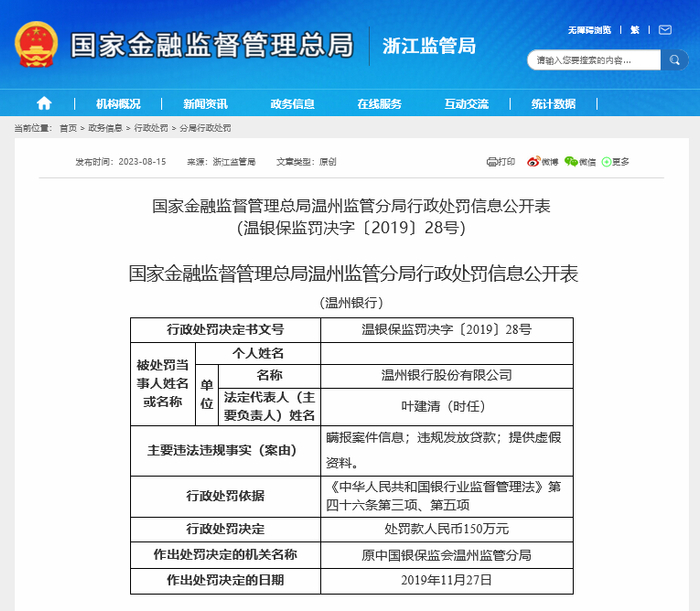The height and width of the screenshot is (611, 700).
Task: Open the 政务信息 menu
Action: [292, 104]
